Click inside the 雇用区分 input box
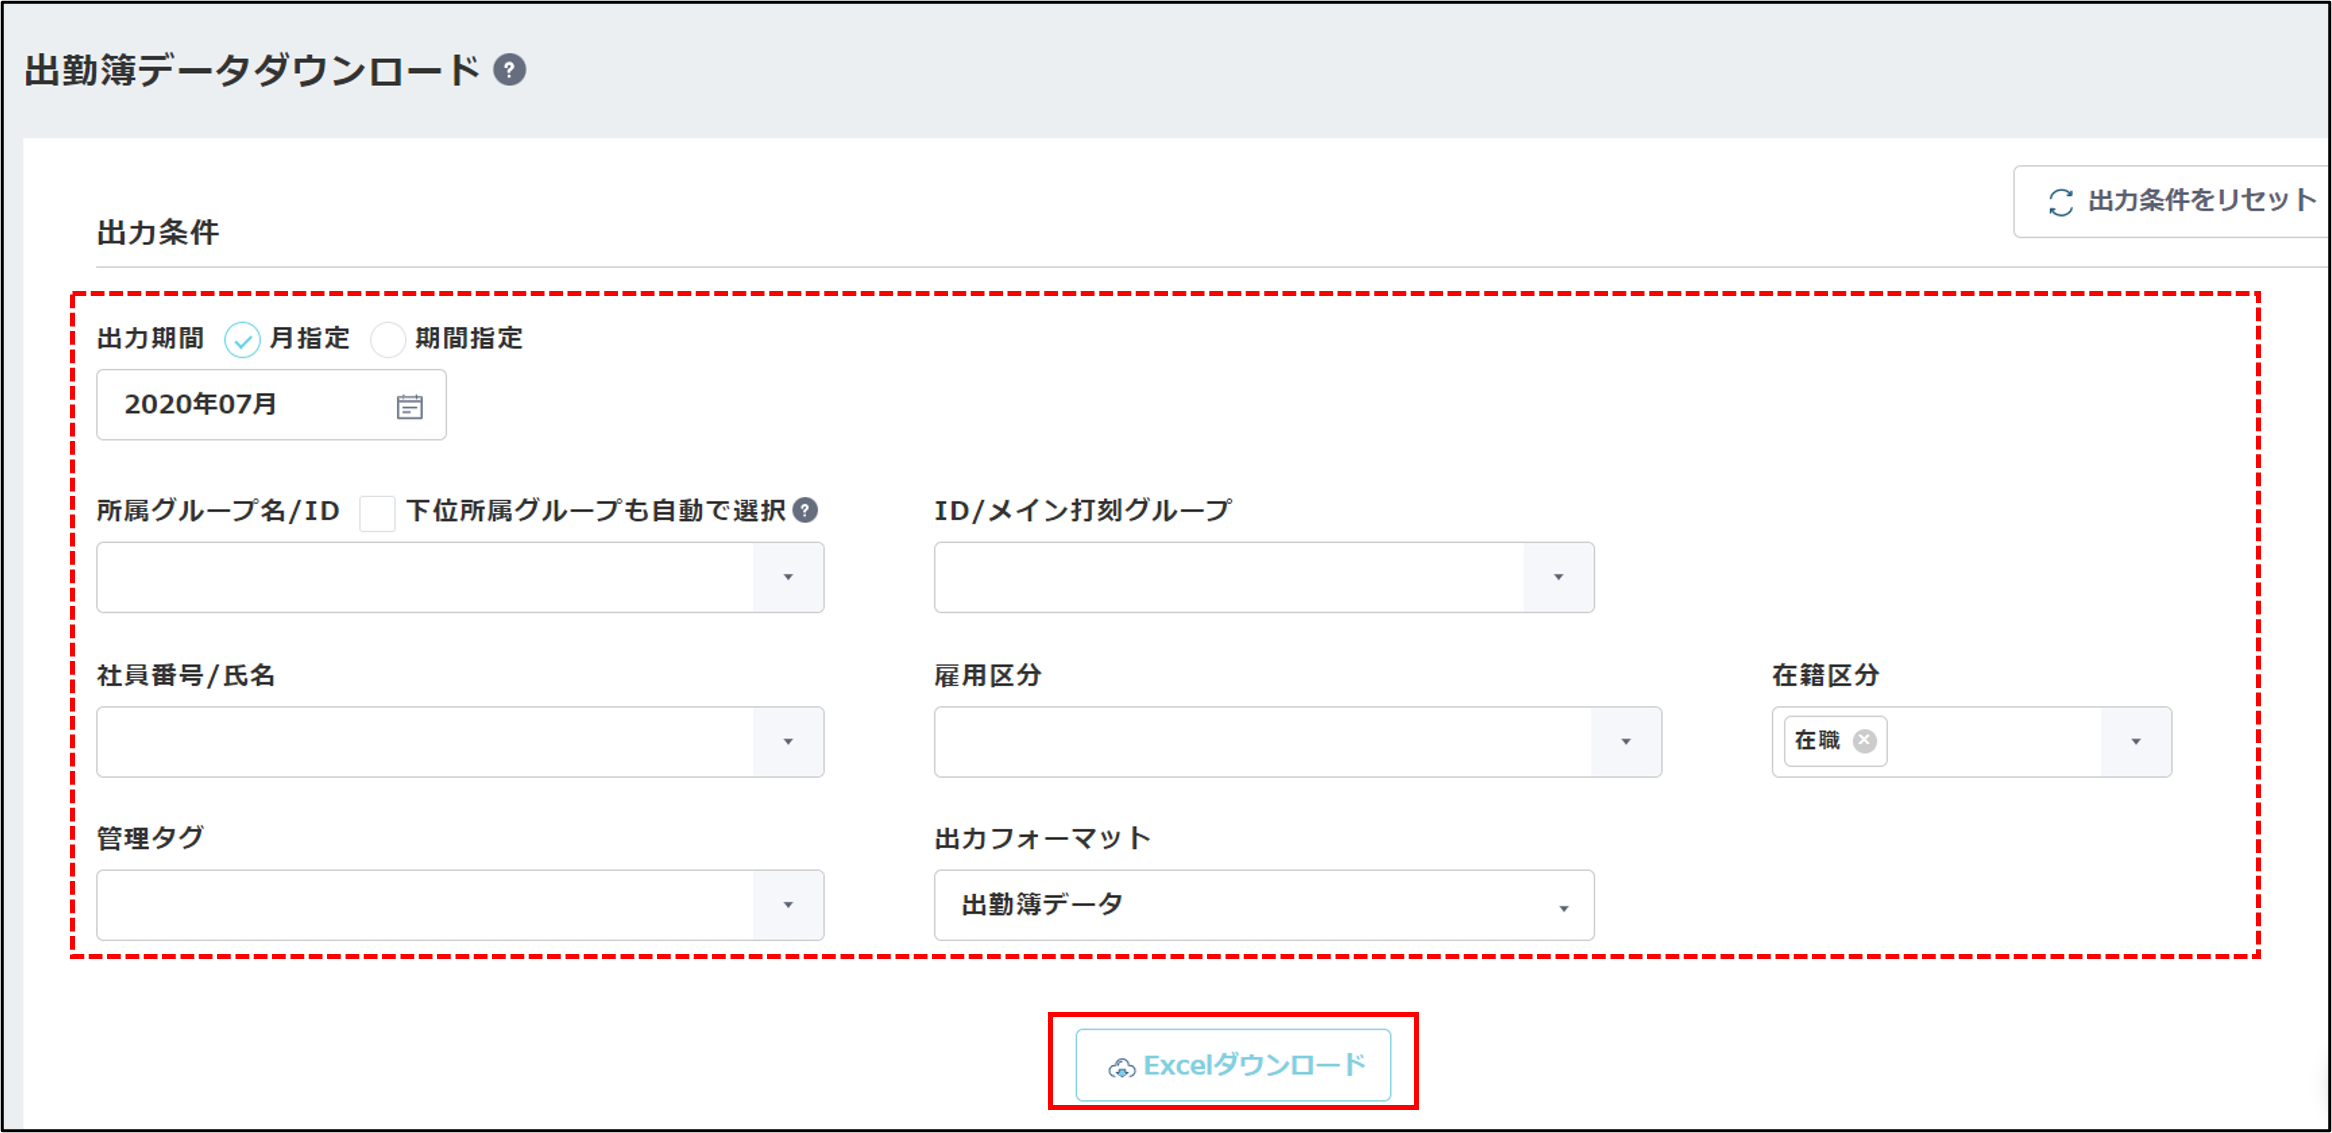The width and height of the screenshot is (2332, 1133). click(1262, 742)
